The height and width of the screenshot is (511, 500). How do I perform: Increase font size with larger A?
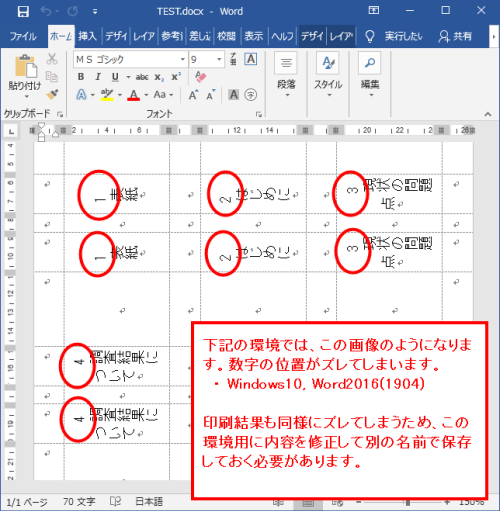[193, 95]
